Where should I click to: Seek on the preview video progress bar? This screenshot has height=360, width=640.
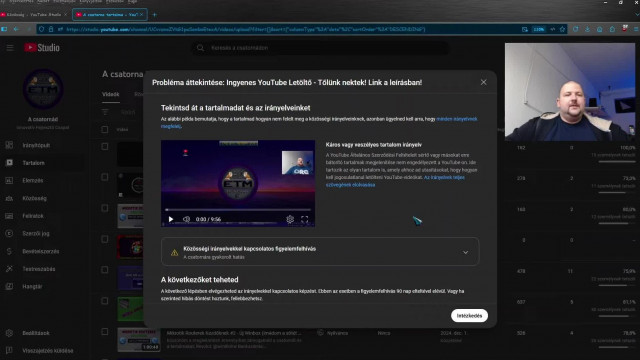tap(238, 210)
